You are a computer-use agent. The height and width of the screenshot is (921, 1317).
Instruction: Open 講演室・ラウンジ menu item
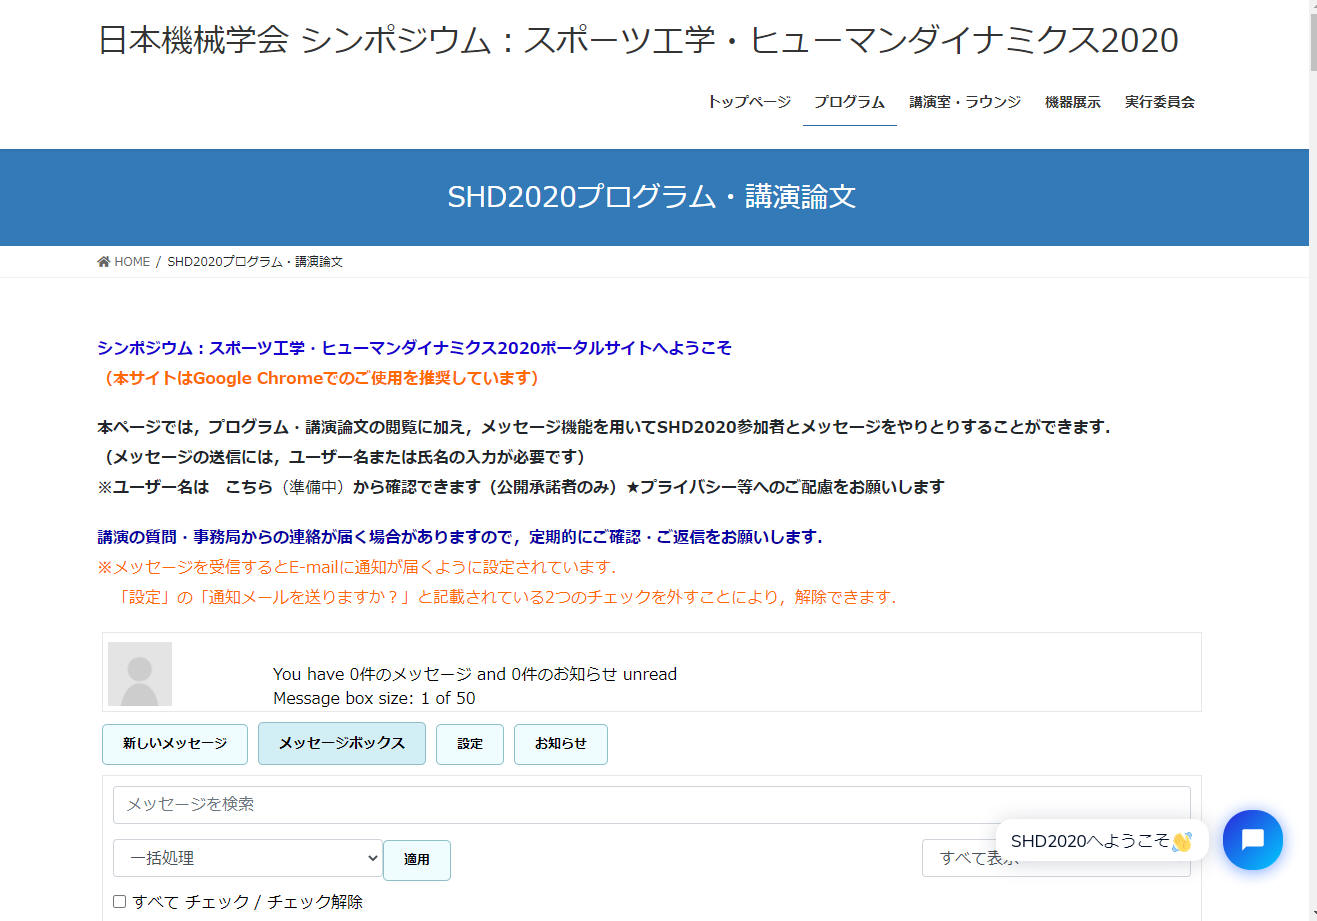(x=965, y=102)
